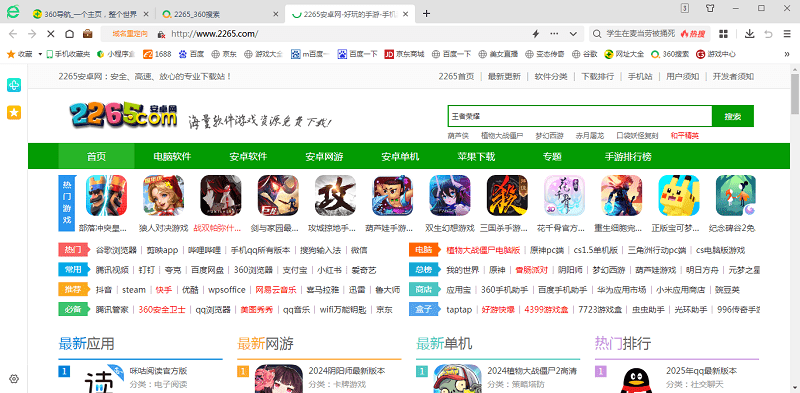Click the 王者荣耀 site search field
This screenshot has width=800, height=393.
tap(580, 116)
